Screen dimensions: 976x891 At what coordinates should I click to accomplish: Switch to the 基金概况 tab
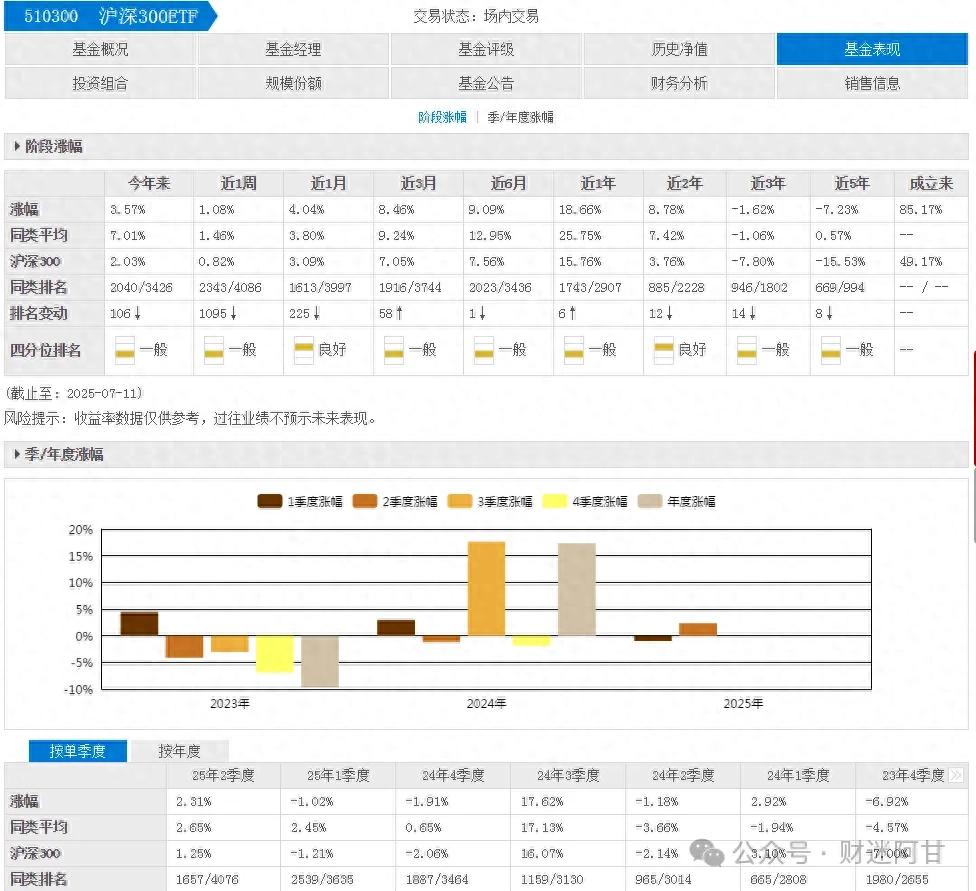(x=98, y=47)
